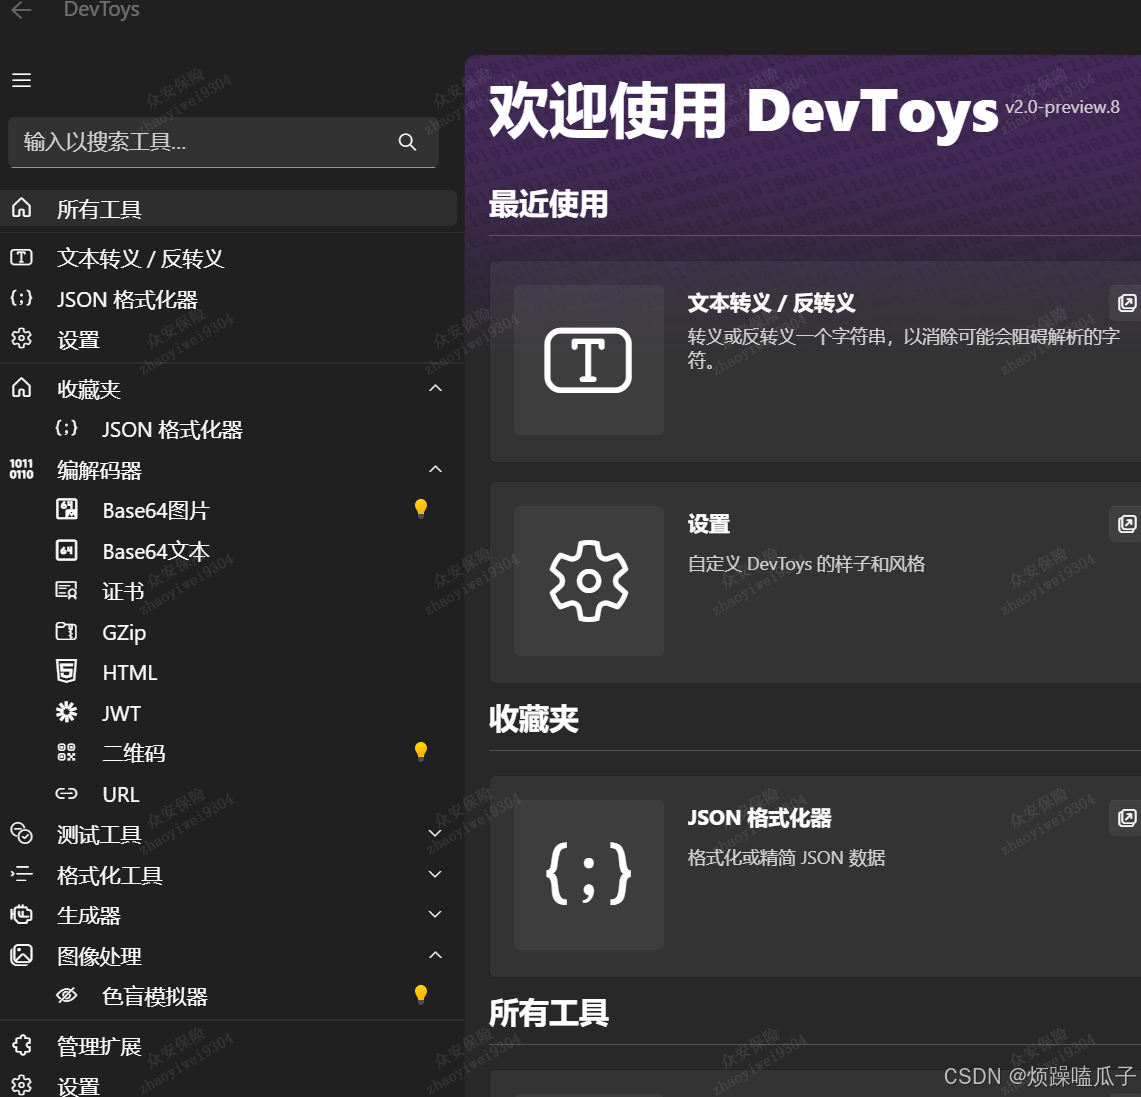This screenshot has height=1097, width=1141.
Task: Click the JWT flower icon
Action: click(66, 711)
